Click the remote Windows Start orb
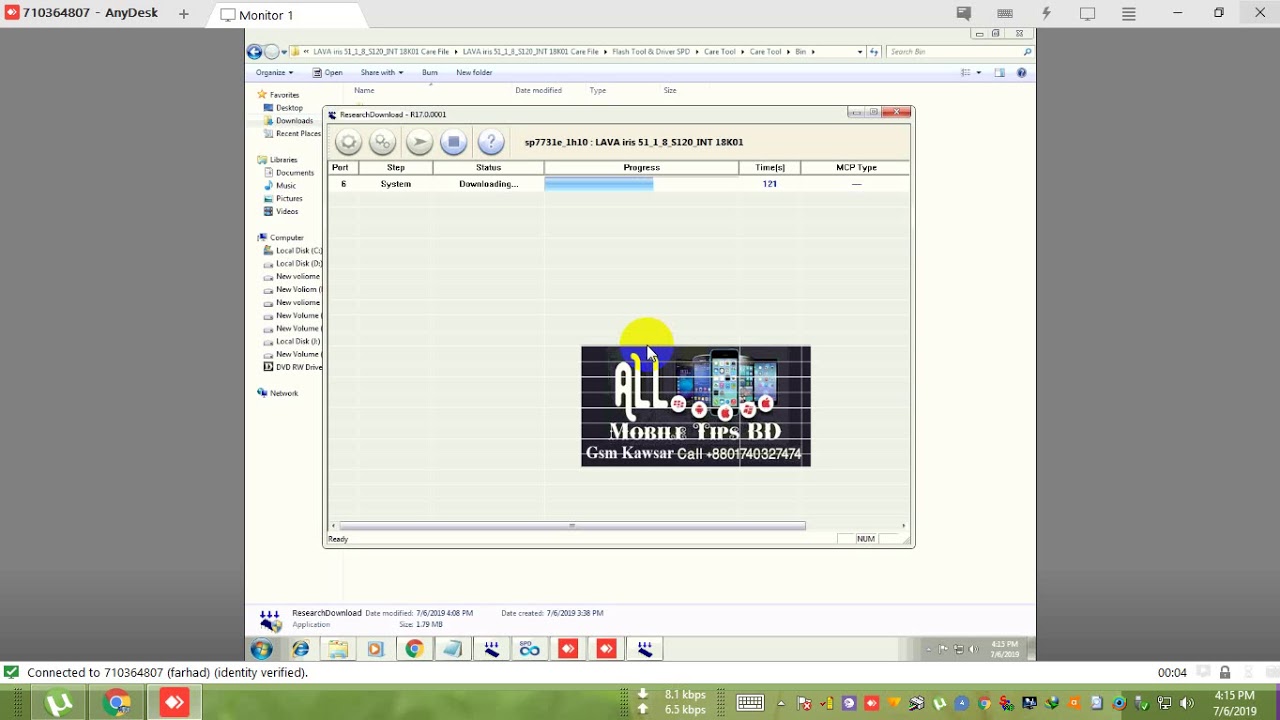 click(262, 649)
